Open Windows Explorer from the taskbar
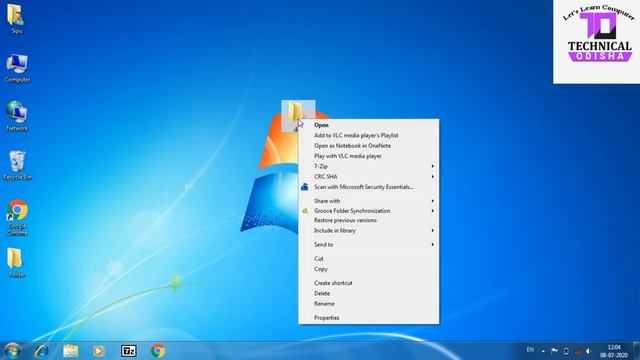The height and width of the screenshot is (360, 640). [70, 351]
